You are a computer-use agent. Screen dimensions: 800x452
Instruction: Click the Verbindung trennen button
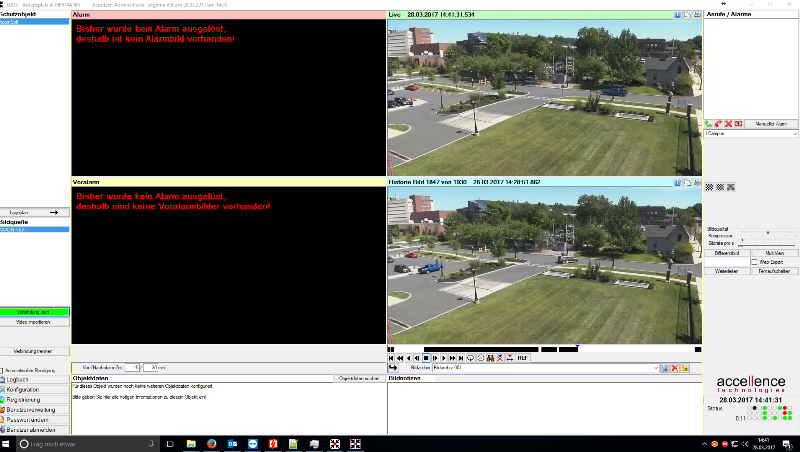[x=34, y=351]
